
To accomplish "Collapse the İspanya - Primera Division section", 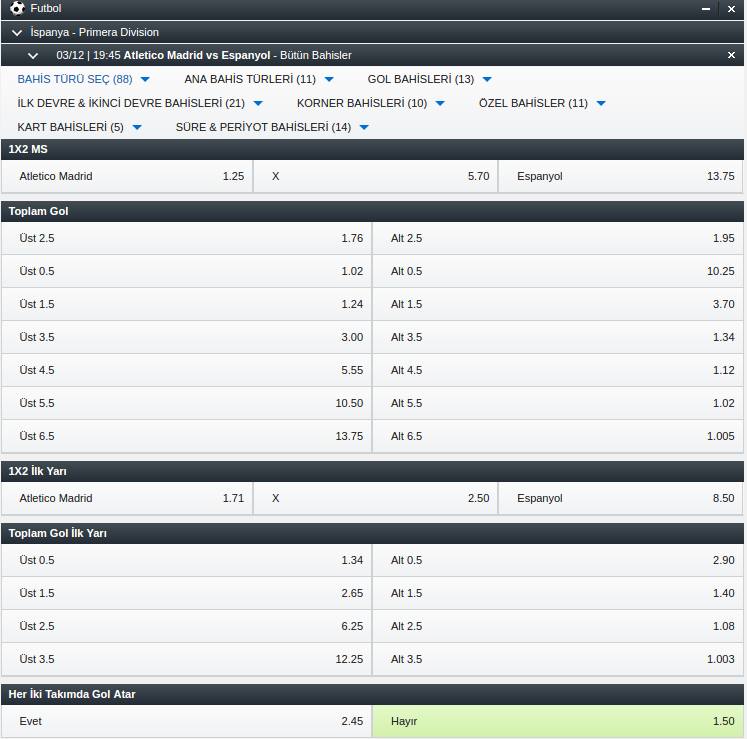I will (17, 32).
